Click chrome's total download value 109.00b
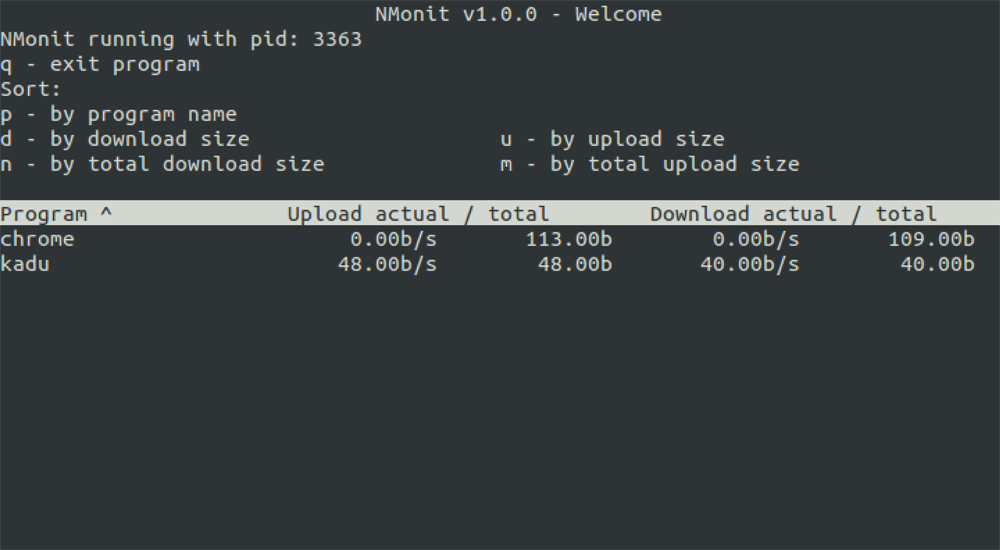1000x550 pixels. pyautogui.click(x=931, y=239)
